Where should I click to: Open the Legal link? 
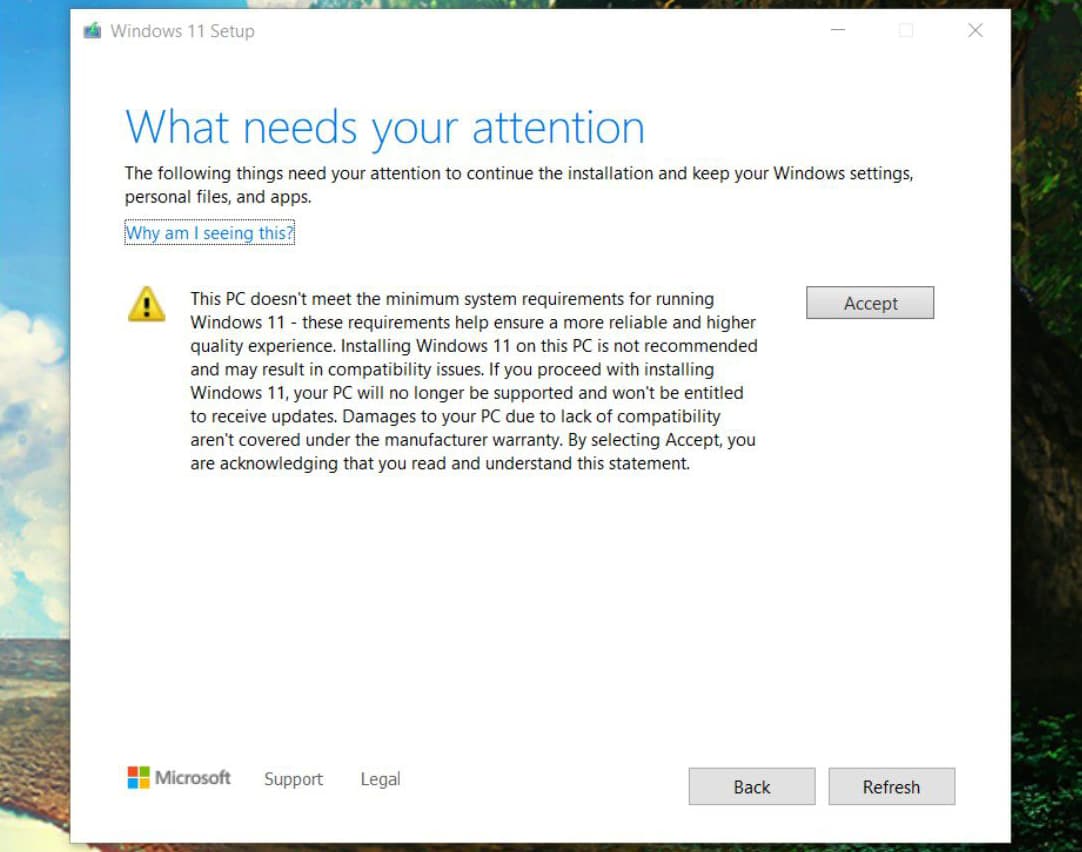380,779
